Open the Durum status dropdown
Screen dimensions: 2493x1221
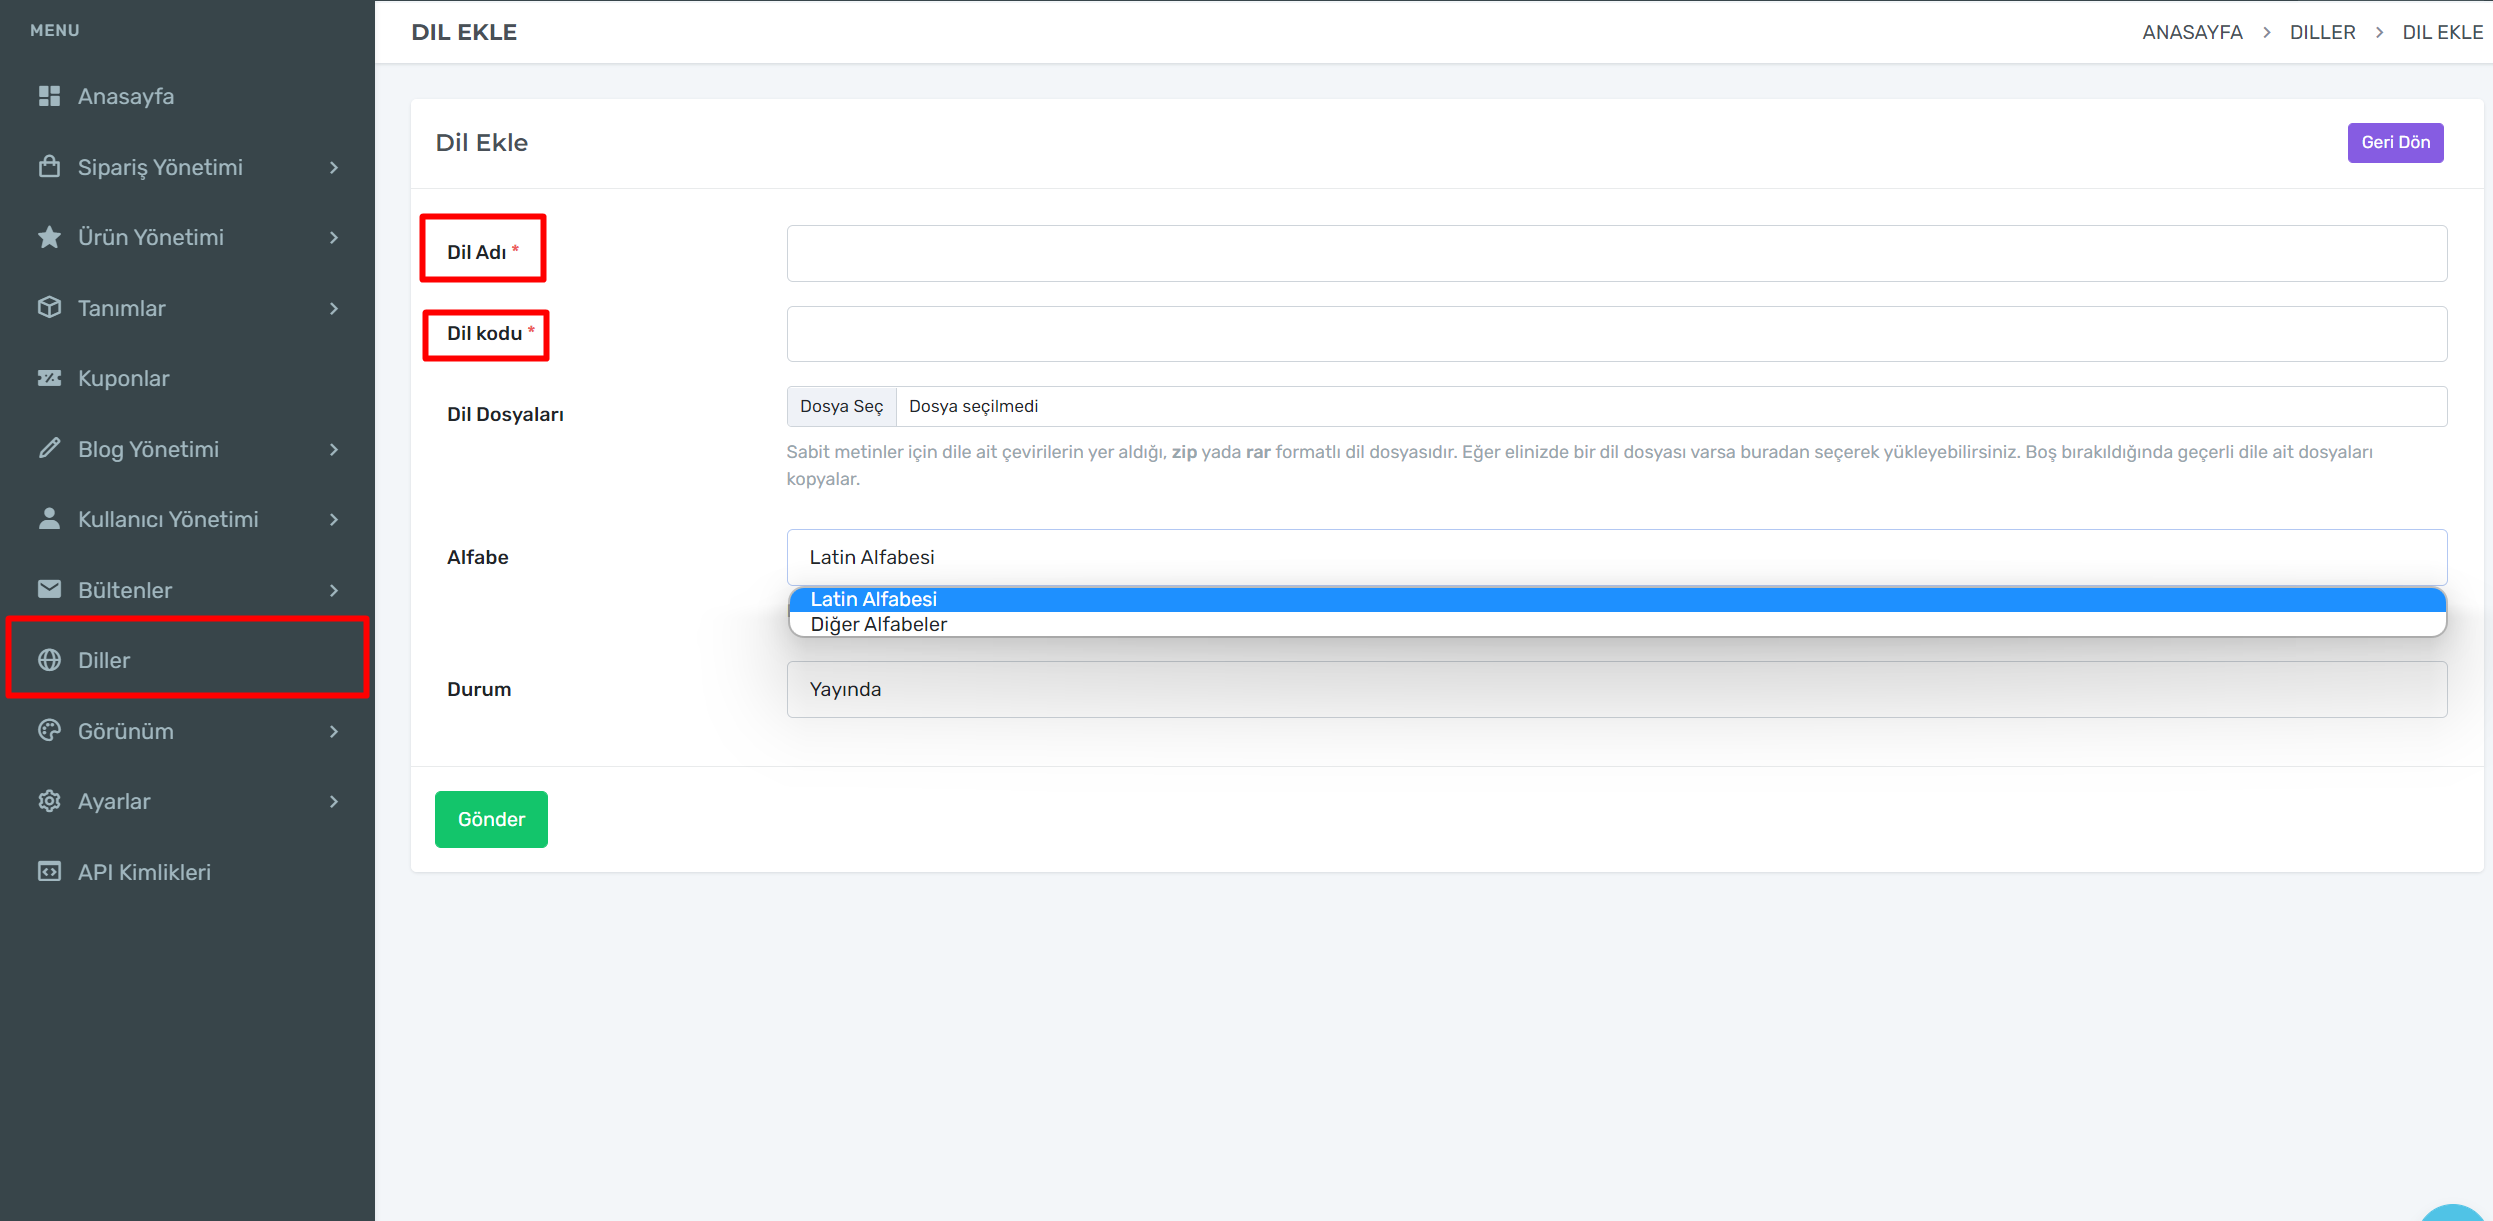pos(1616,689)
